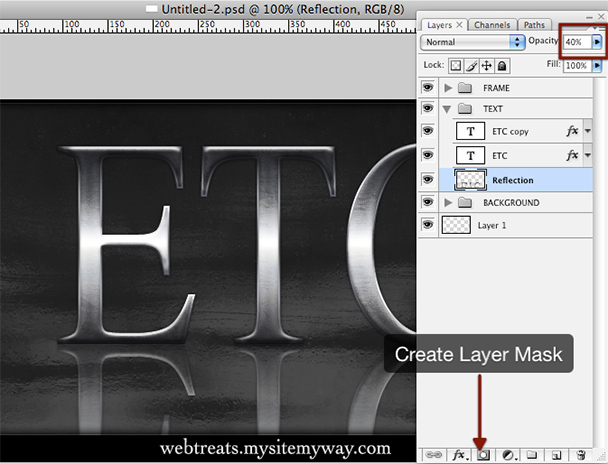Toggle visibility of ETC layer
608x464 pixels.
[x=428, y=155]
